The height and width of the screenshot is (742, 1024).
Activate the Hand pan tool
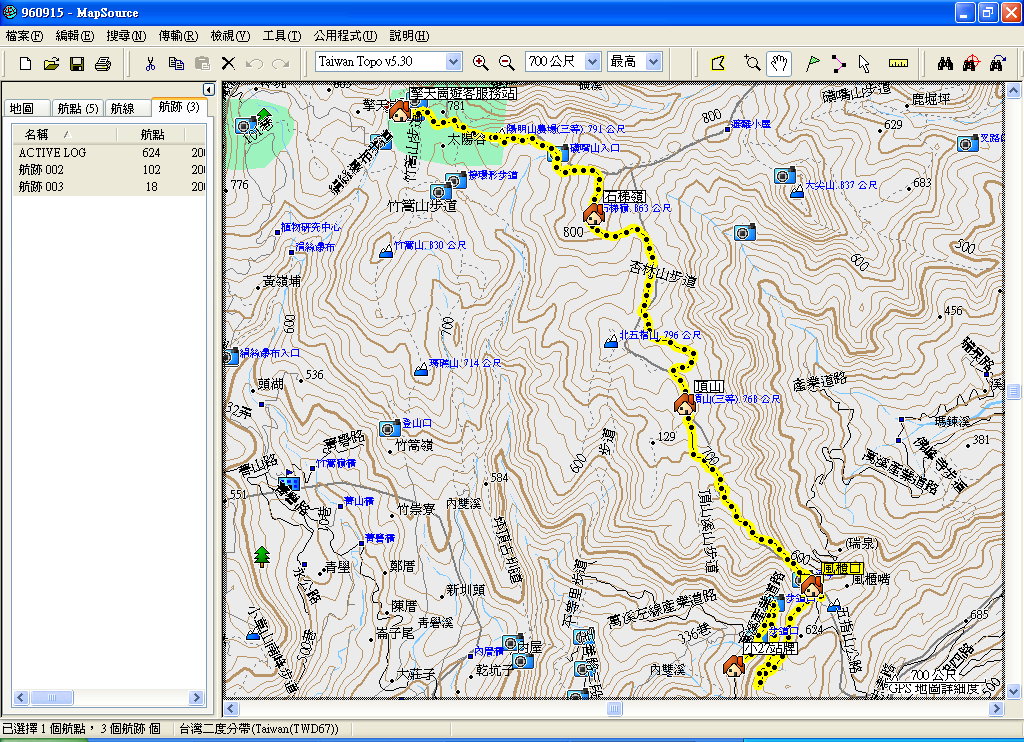click(779, 63)
